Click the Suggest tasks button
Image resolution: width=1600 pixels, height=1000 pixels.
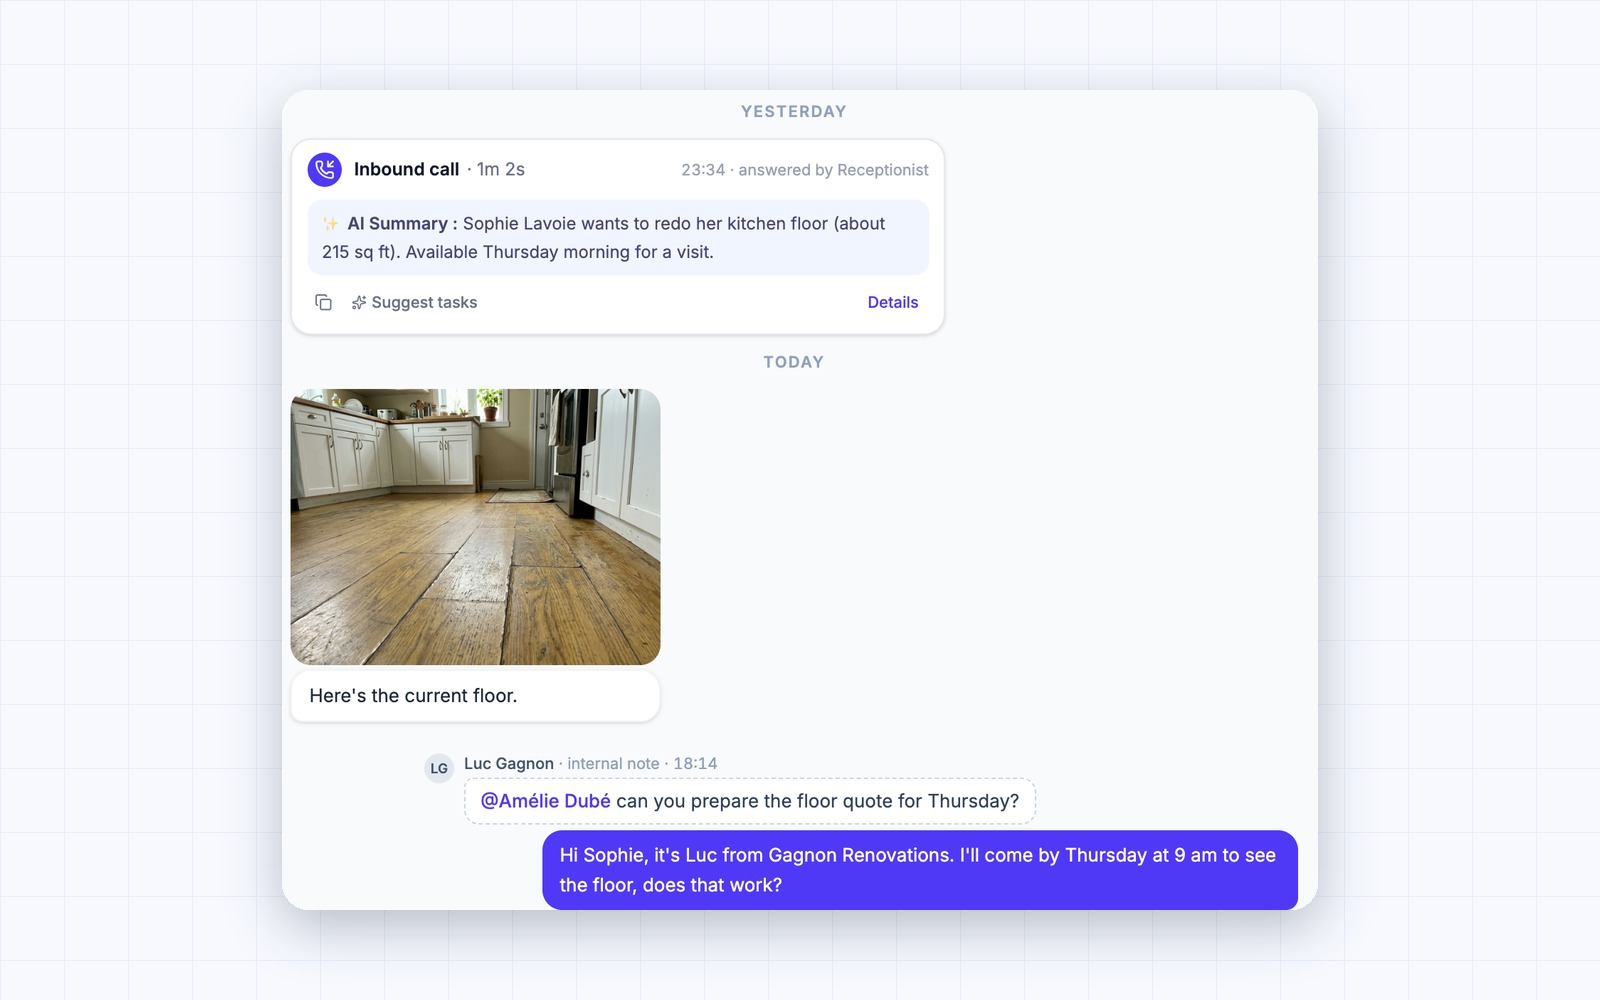point(414,302)
